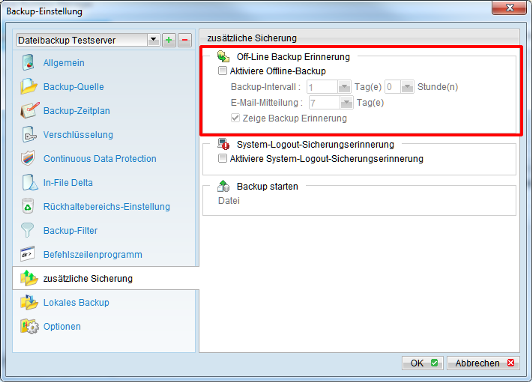
Task: Enable Aktiviere System-Logout-Sicherungserinnerung checkbox
Action: [223, 158]
